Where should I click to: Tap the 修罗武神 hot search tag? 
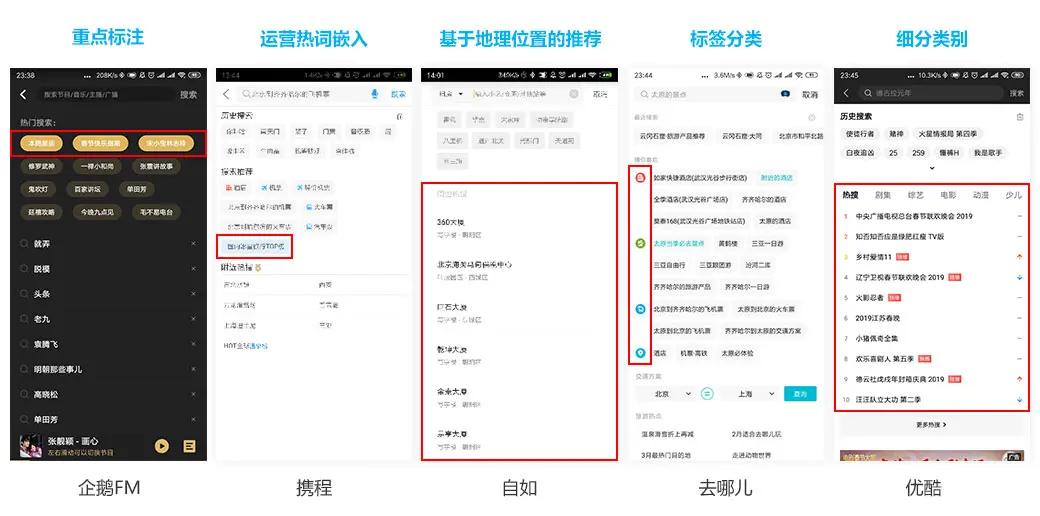[42, 166]
